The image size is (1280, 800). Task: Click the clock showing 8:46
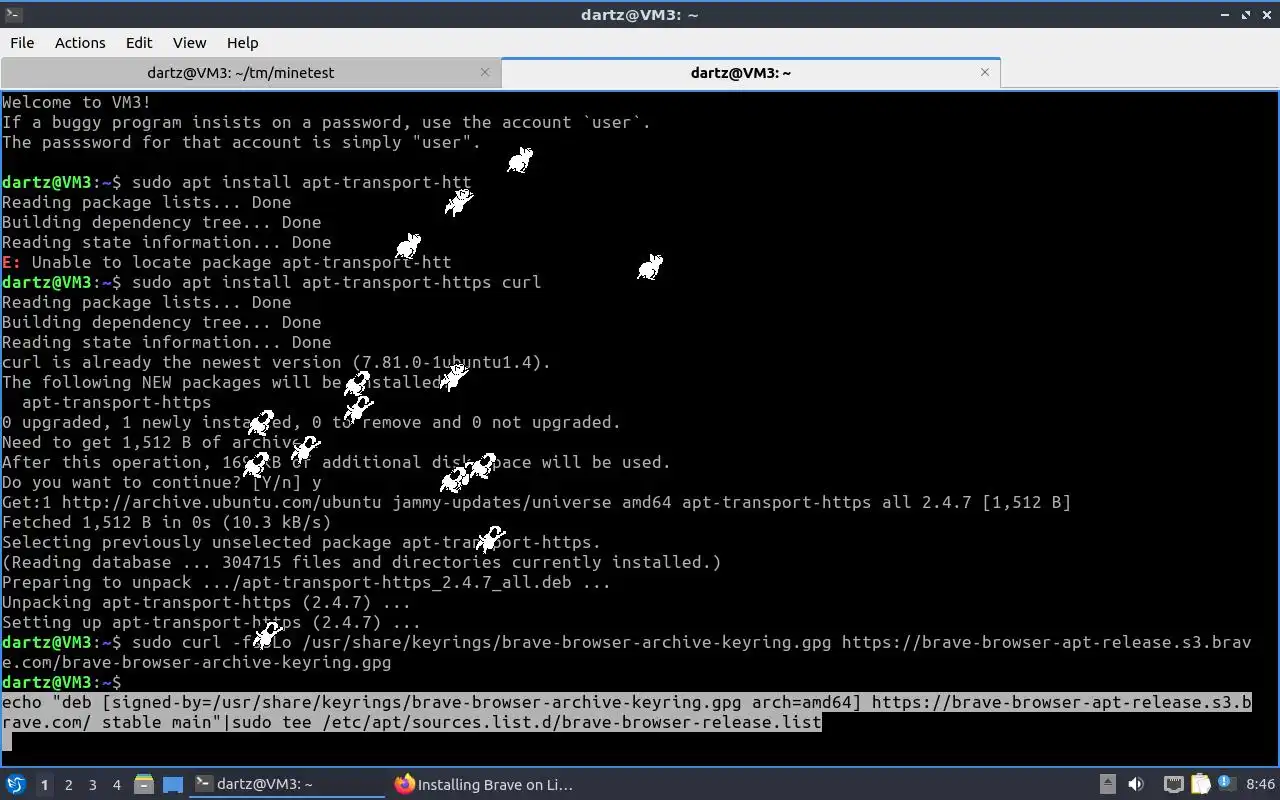tap(1261, 785)
